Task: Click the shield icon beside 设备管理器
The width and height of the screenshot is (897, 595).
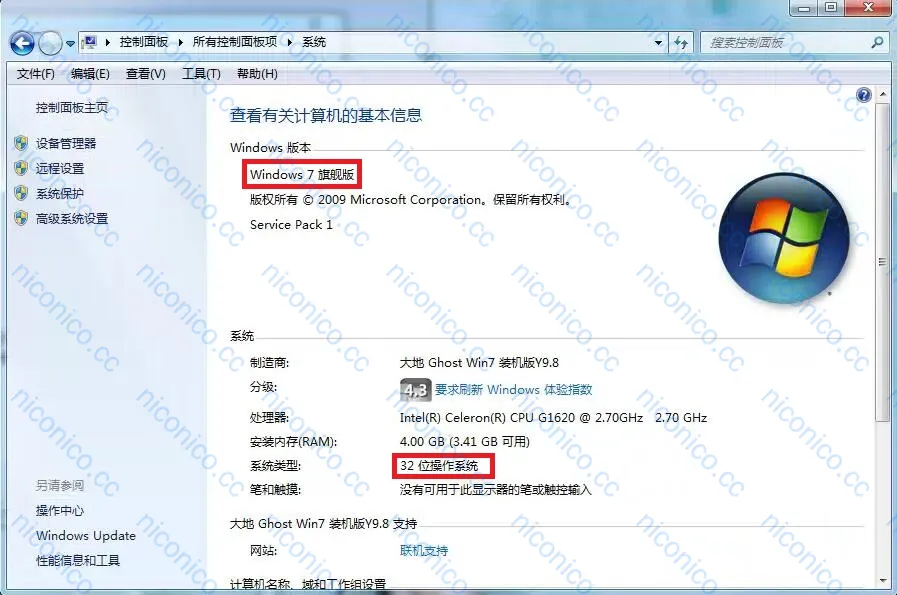Action: [21, 143]
